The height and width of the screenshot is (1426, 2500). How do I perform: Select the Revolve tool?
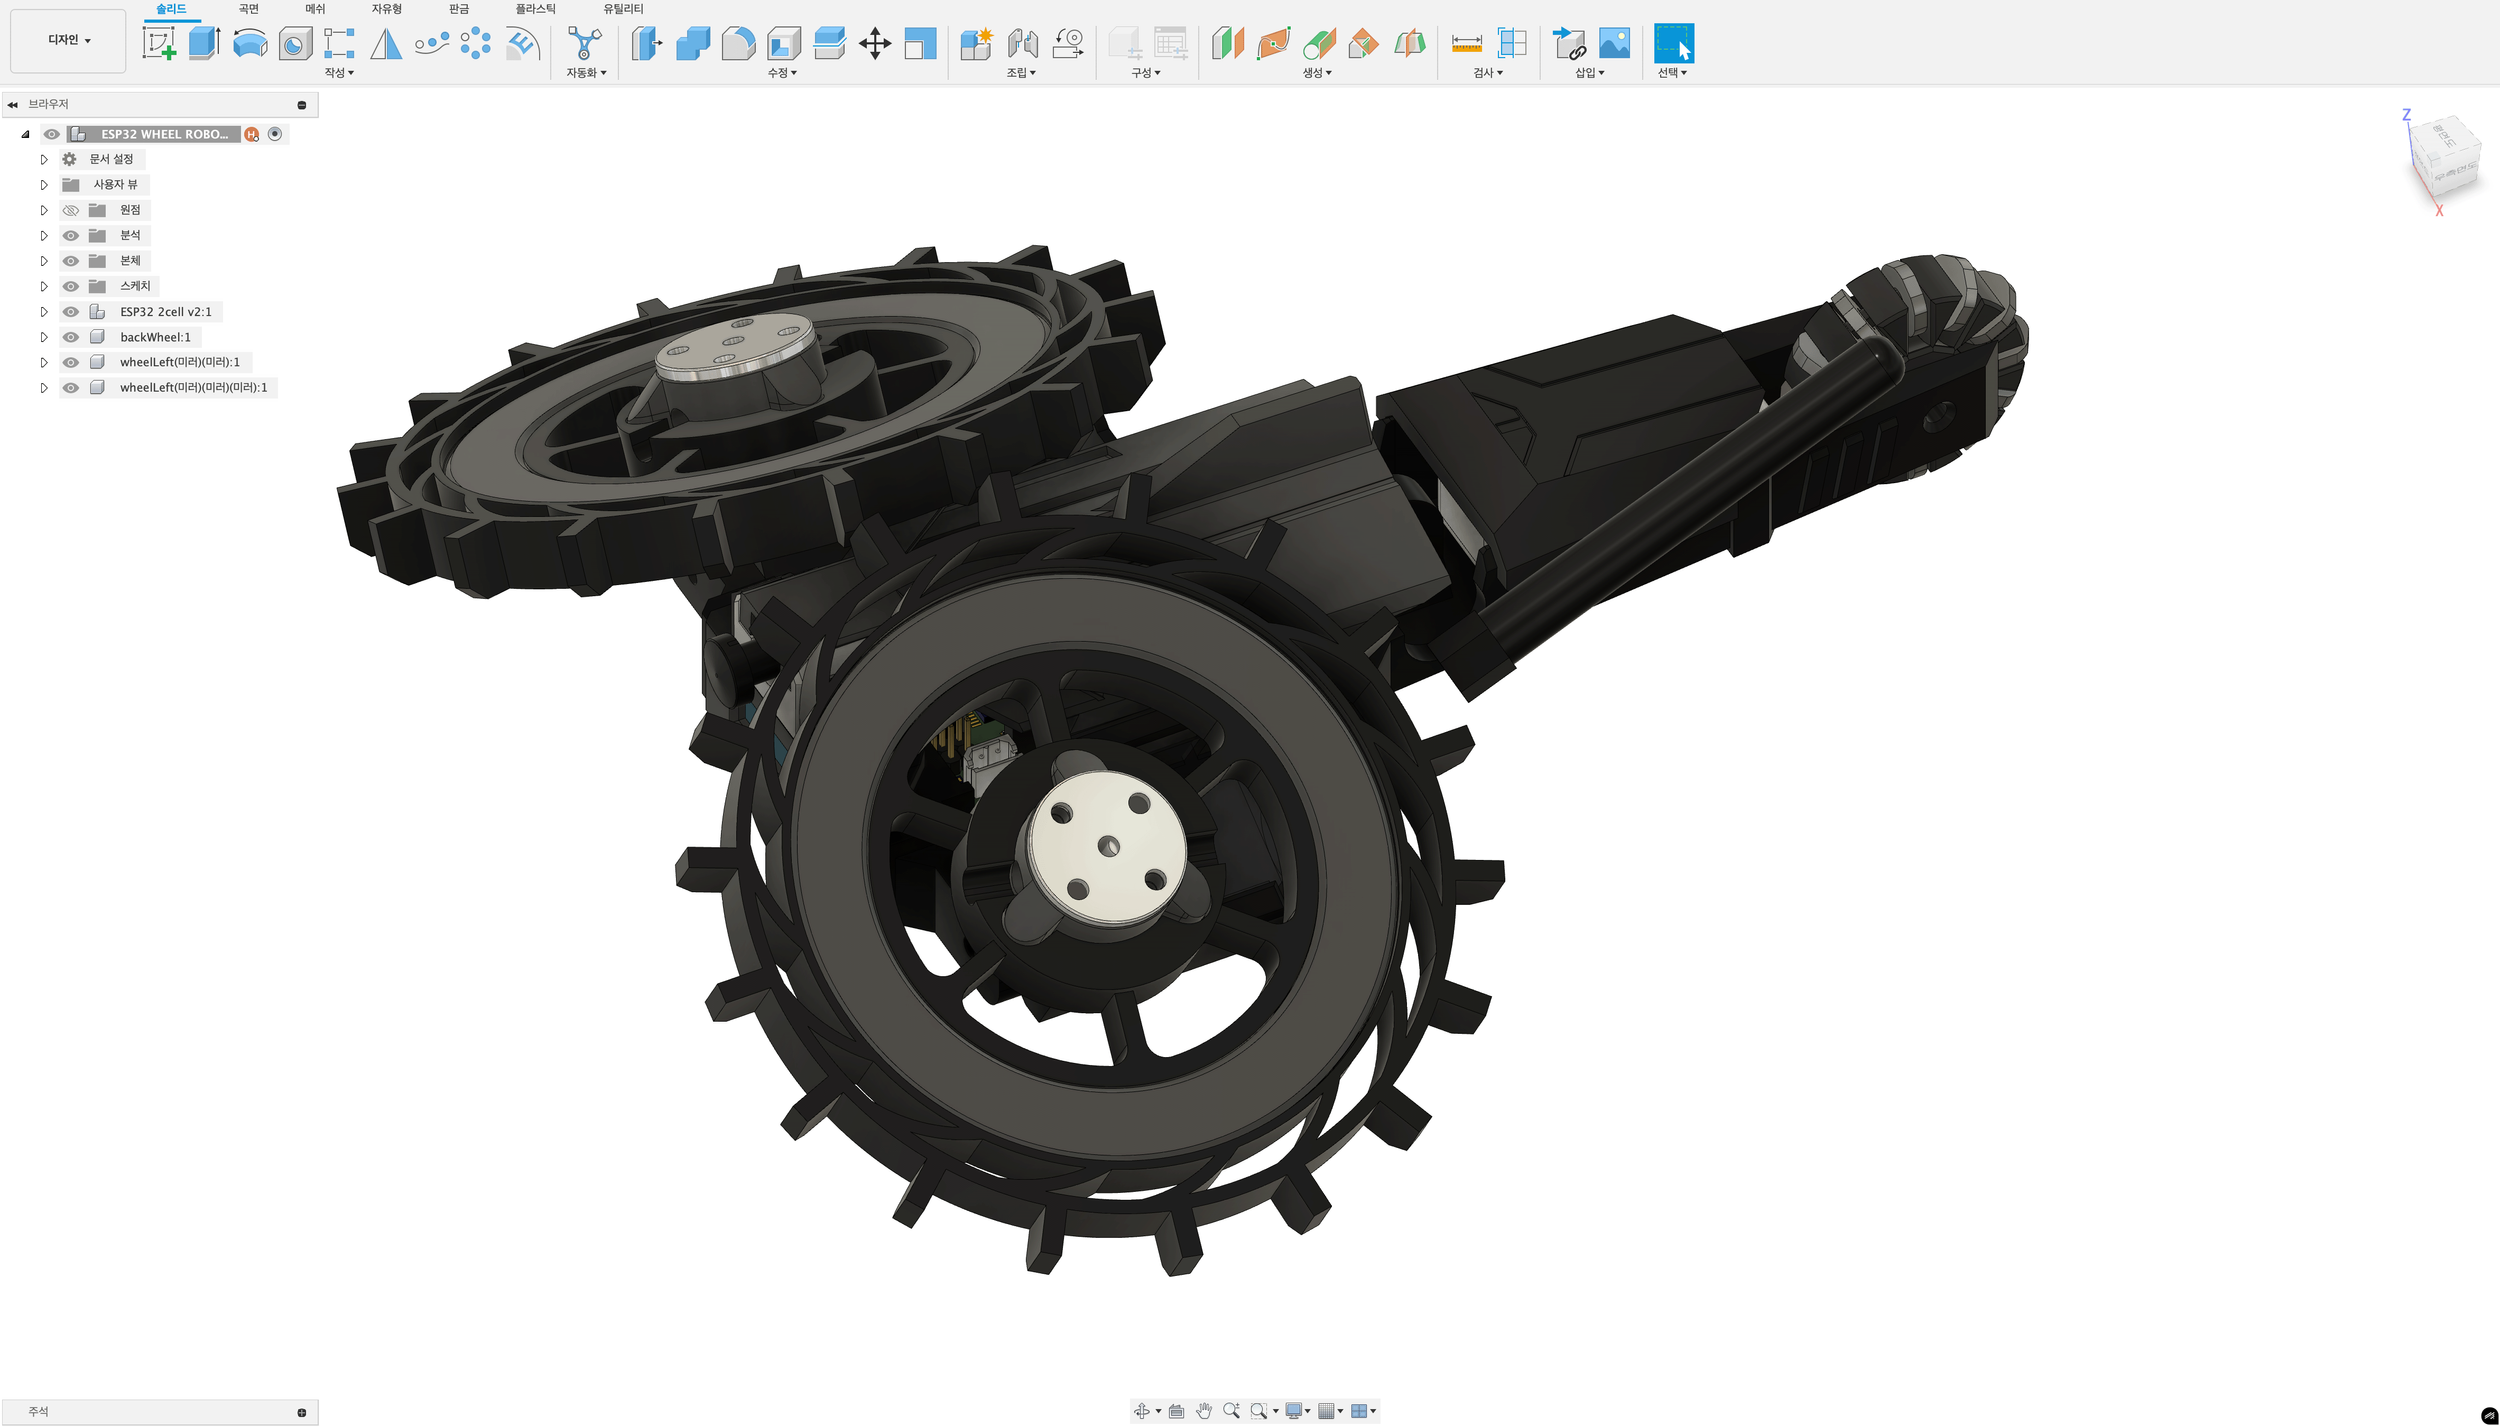pyautogui.click(x=250, y=44)
